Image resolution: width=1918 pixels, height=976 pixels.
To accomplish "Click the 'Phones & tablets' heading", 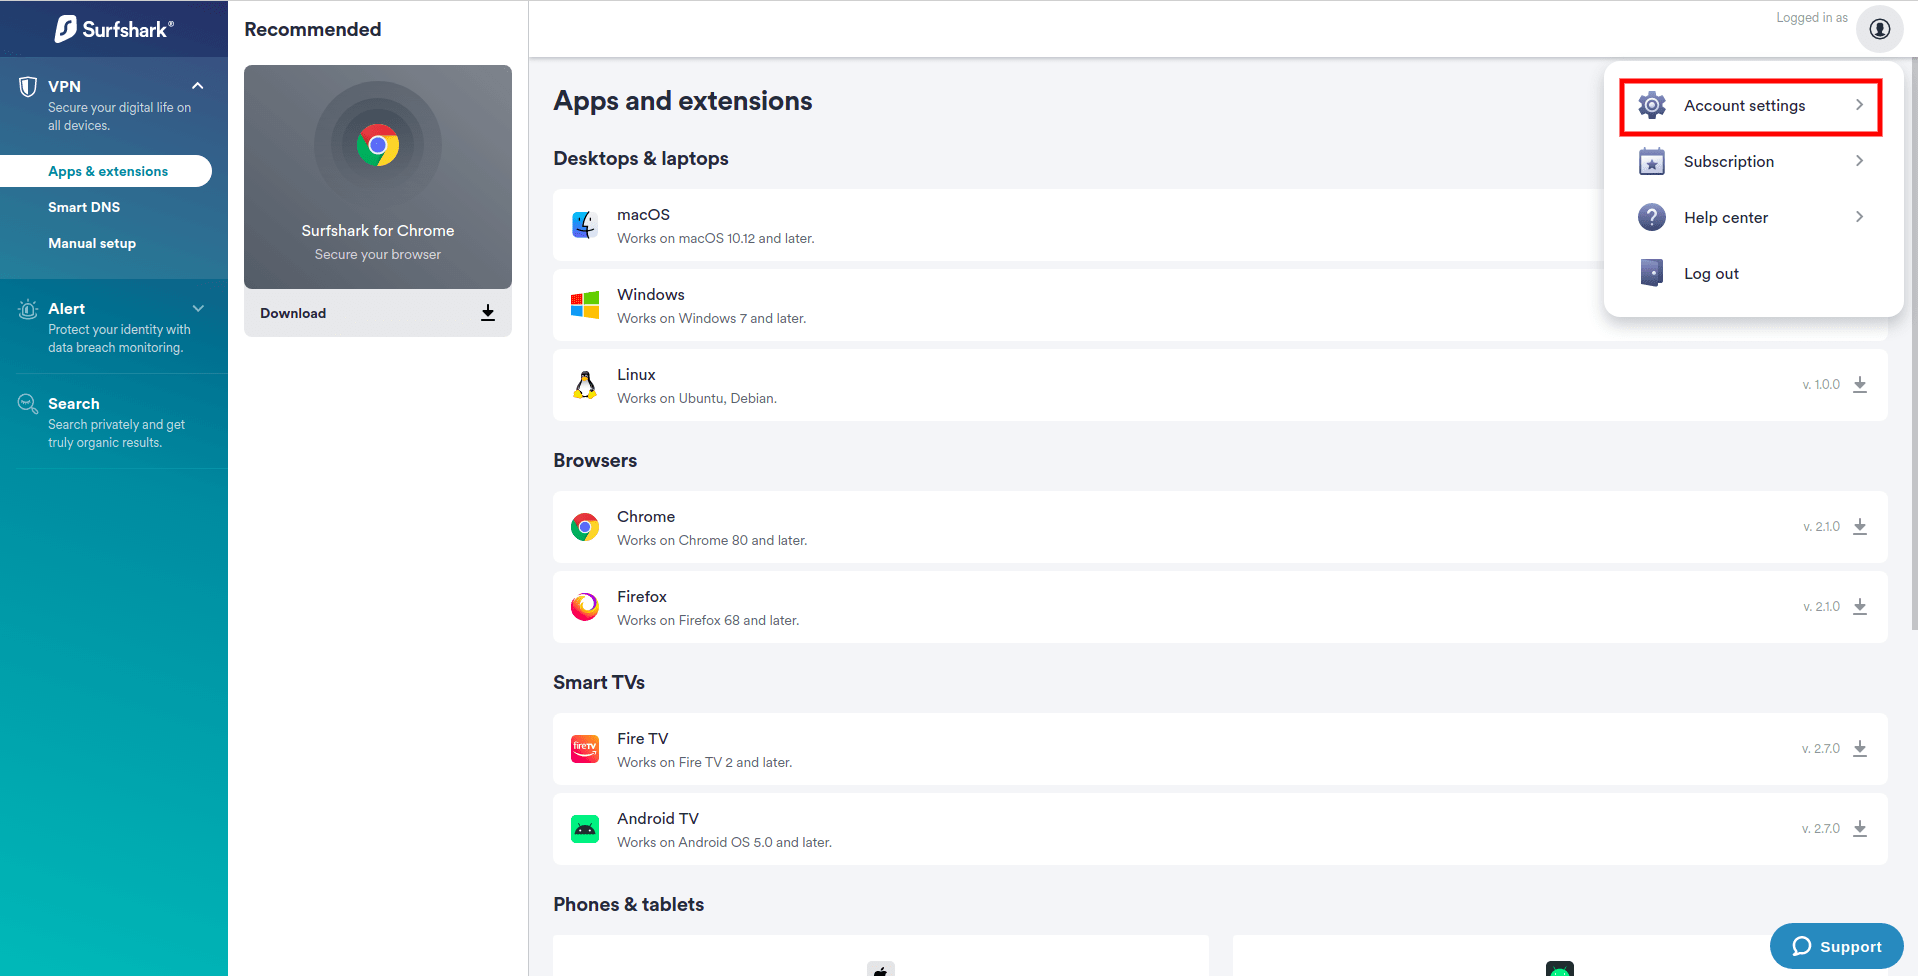I will coord(629,904).
